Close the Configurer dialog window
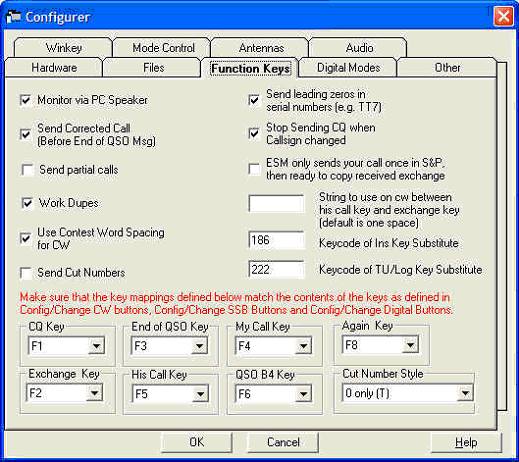Screen dimensions: 519x462 tap(503, 16)
